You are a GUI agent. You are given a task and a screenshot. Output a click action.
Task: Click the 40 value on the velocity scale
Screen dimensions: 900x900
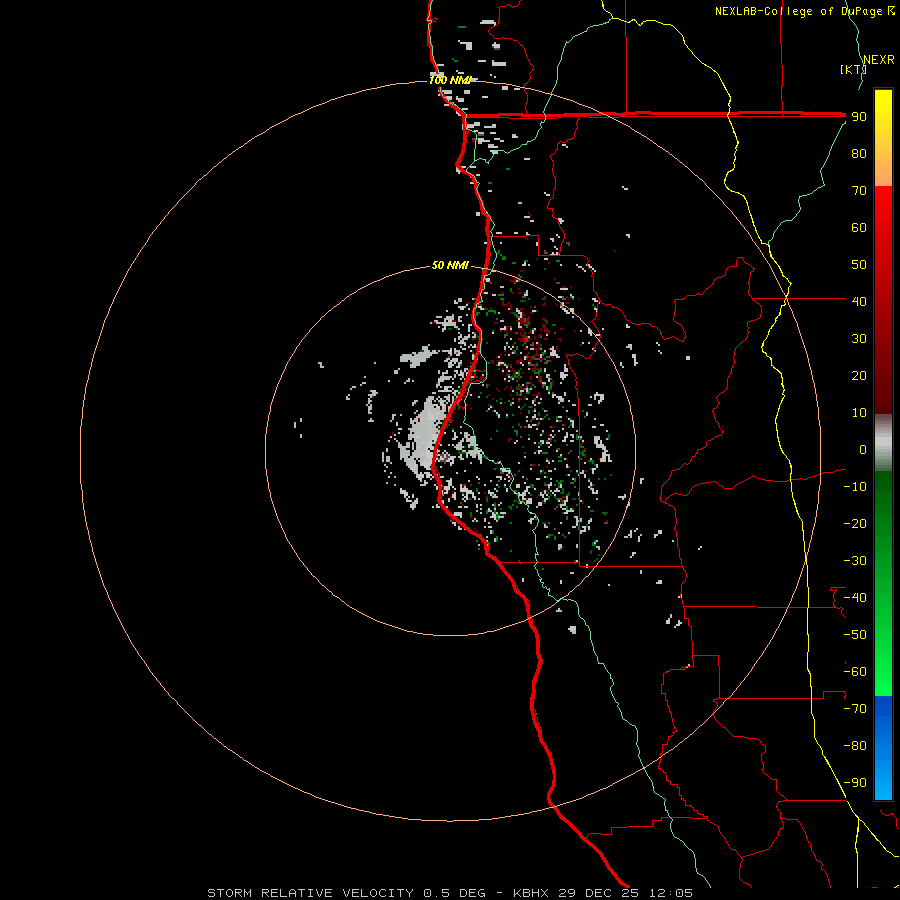859,301
